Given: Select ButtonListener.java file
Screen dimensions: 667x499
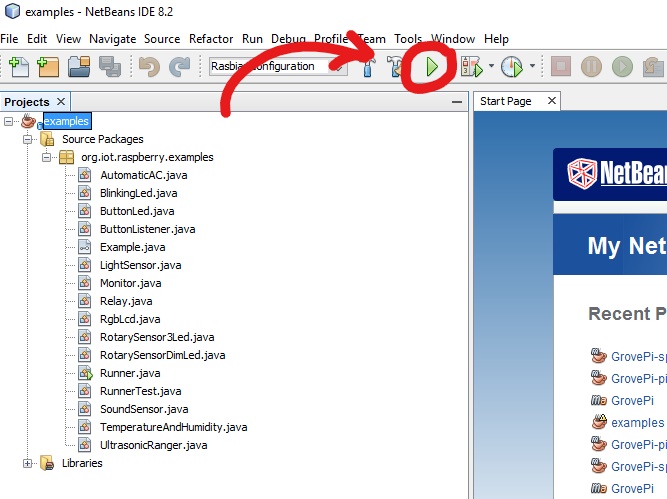Looking at the screenshot, I should click(148, 229).
